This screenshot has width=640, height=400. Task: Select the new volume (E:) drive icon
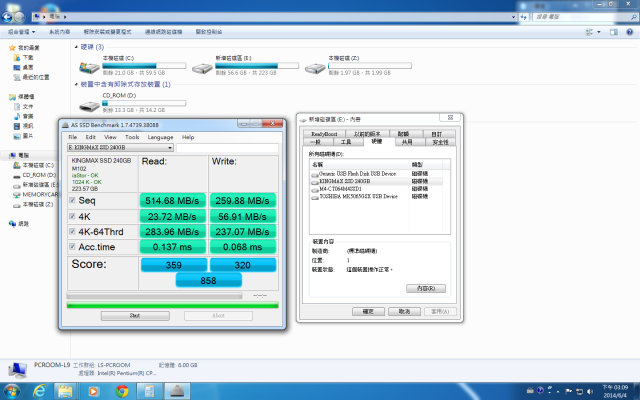click(x=202, y=68)
